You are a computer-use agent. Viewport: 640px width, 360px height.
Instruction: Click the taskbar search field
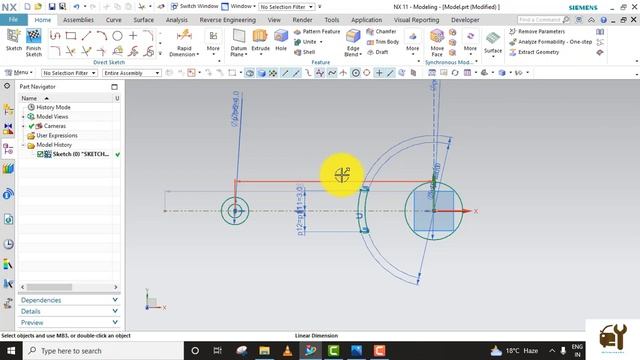(103, 351)
